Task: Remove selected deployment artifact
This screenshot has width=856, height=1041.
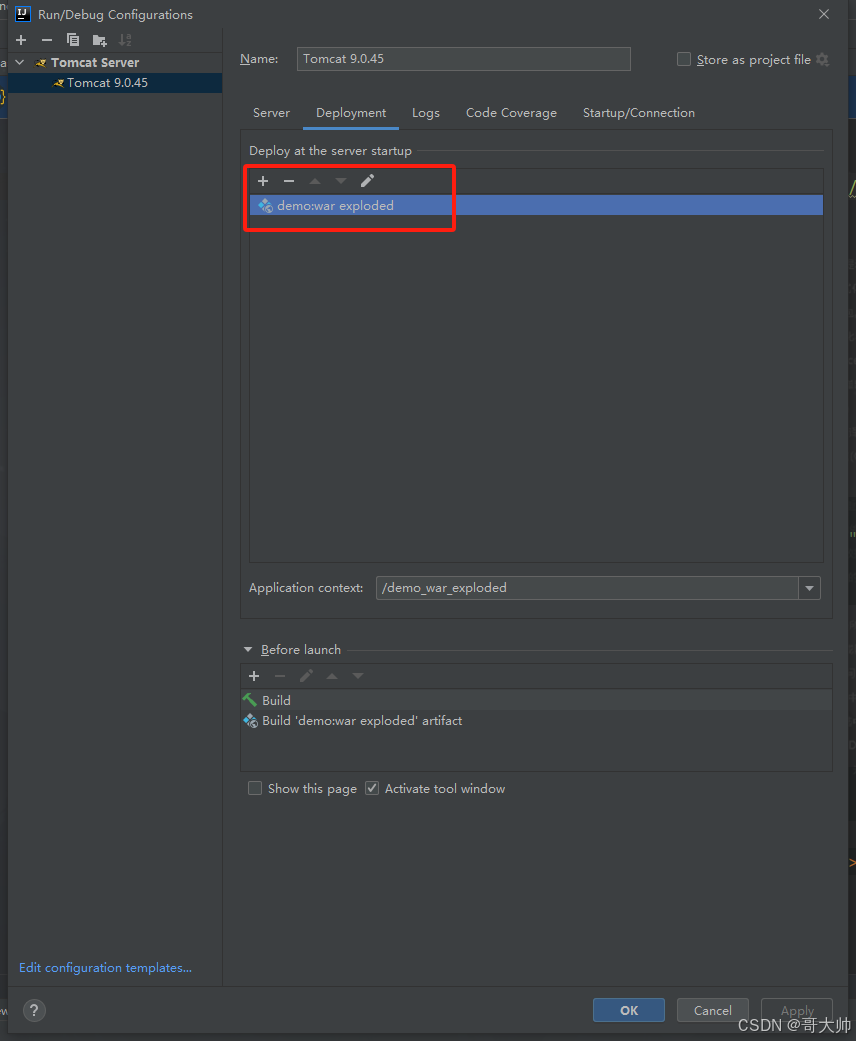Action: click(289, 181)
